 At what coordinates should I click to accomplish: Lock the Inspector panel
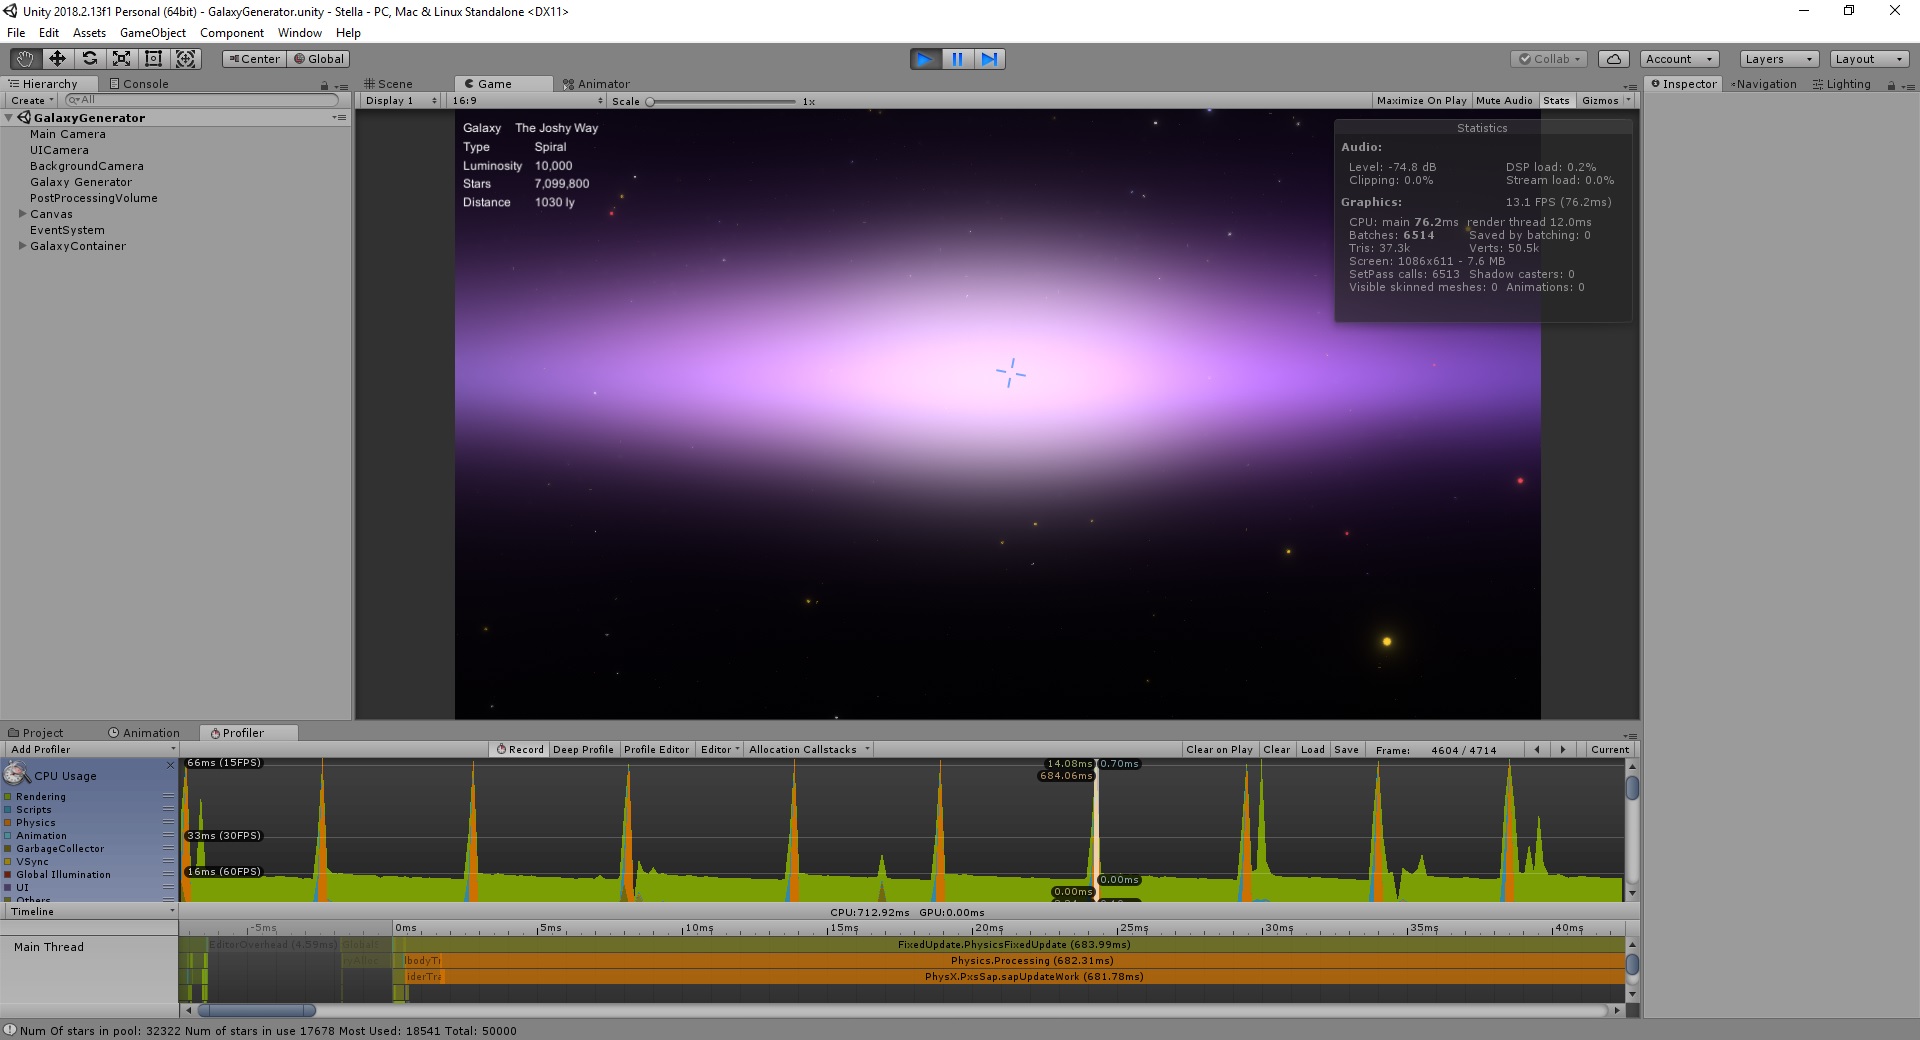[1891, 85]
